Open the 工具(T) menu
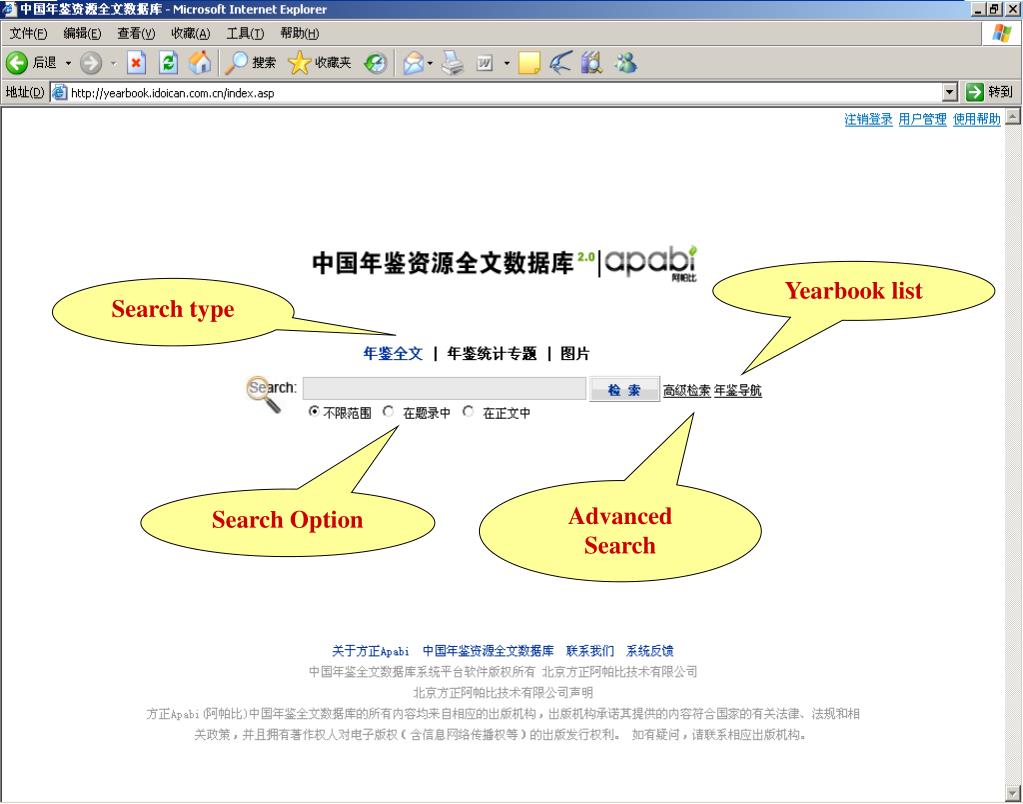1023x804 pixels. pos(245,33)
